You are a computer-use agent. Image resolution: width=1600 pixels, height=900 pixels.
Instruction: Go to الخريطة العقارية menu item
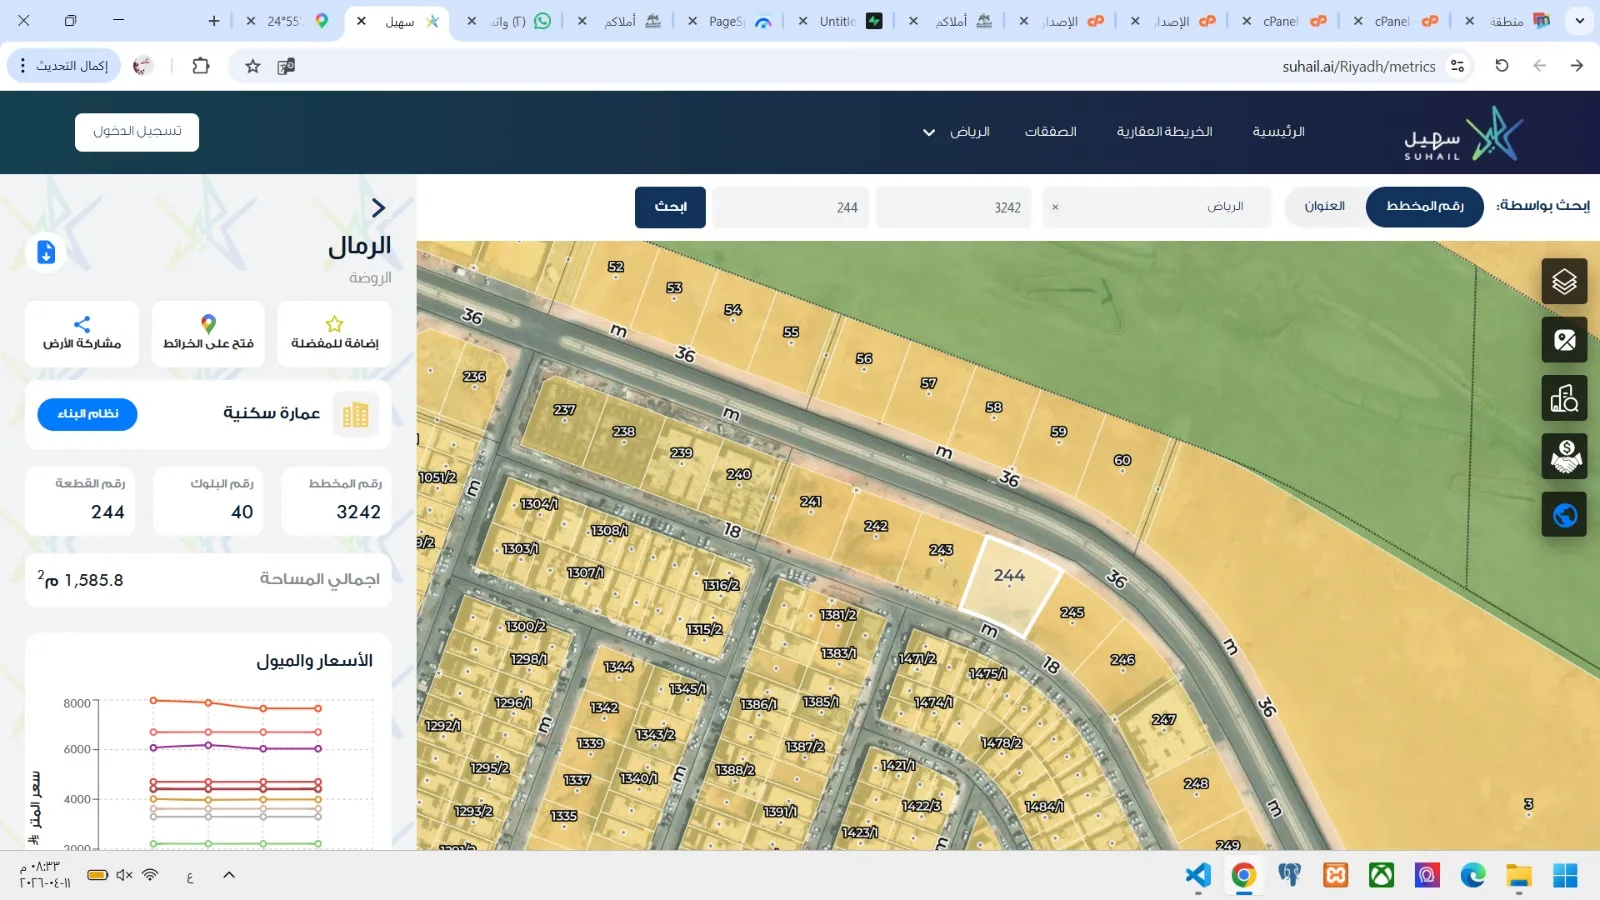pos(1164,132)
